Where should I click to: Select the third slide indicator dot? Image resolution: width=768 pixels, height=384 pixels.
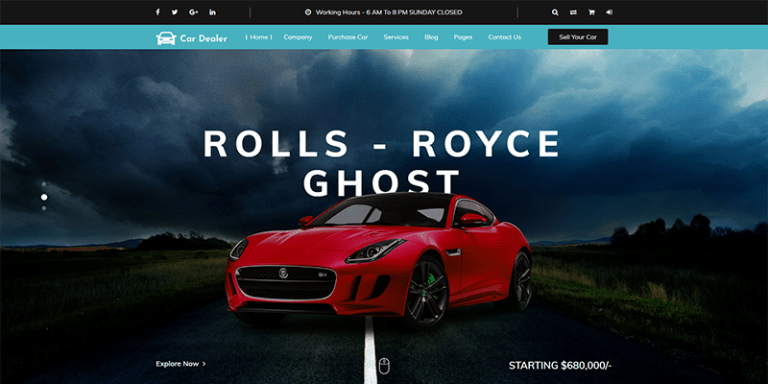(x=44, y=208)
